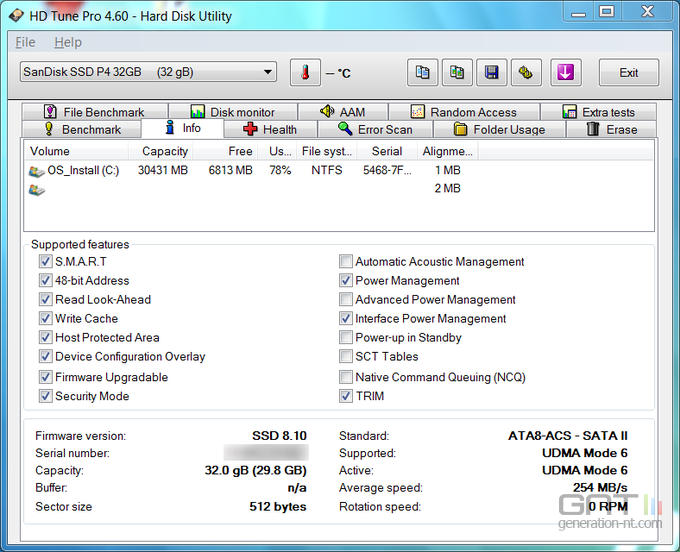The image size is (680, 552).
Task: Toggle the Security Mode checkbox
Action: click(46, 396)
